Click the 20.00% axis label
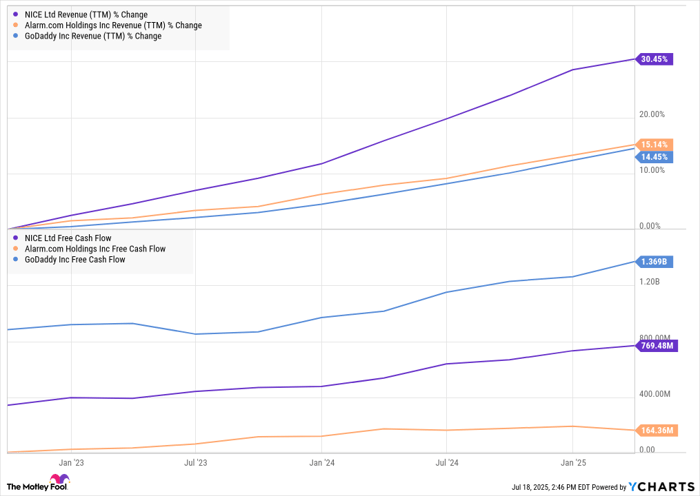 pos(652,114)
